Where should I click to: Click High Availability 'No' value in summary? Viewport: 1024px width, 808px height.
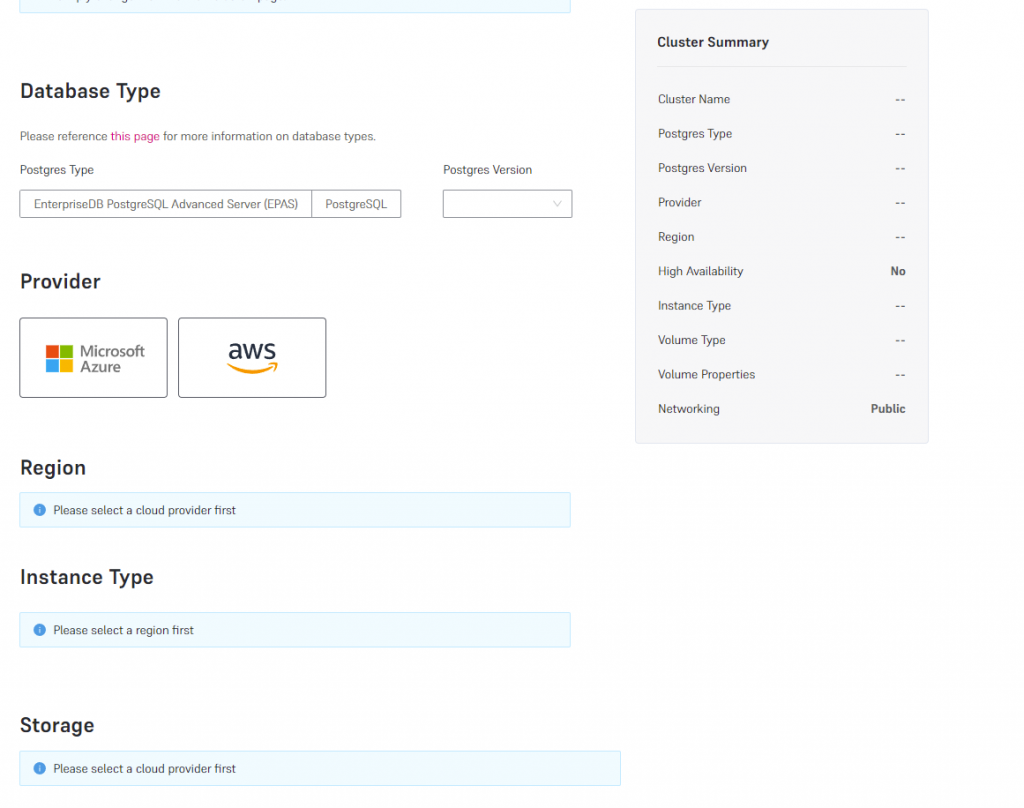[x=897, y=271]
